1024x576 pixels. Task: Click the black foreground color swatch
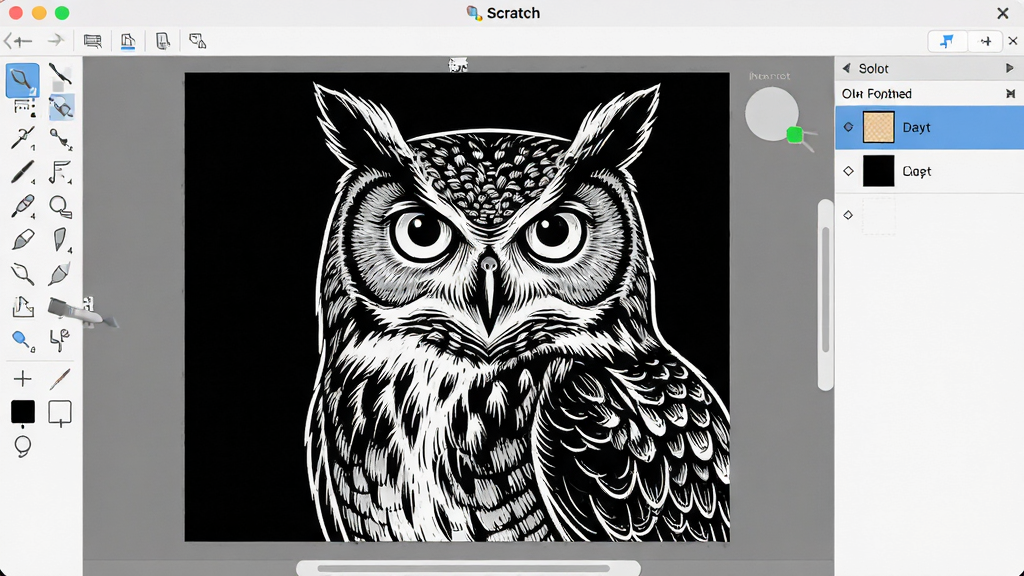click(23, 412)
